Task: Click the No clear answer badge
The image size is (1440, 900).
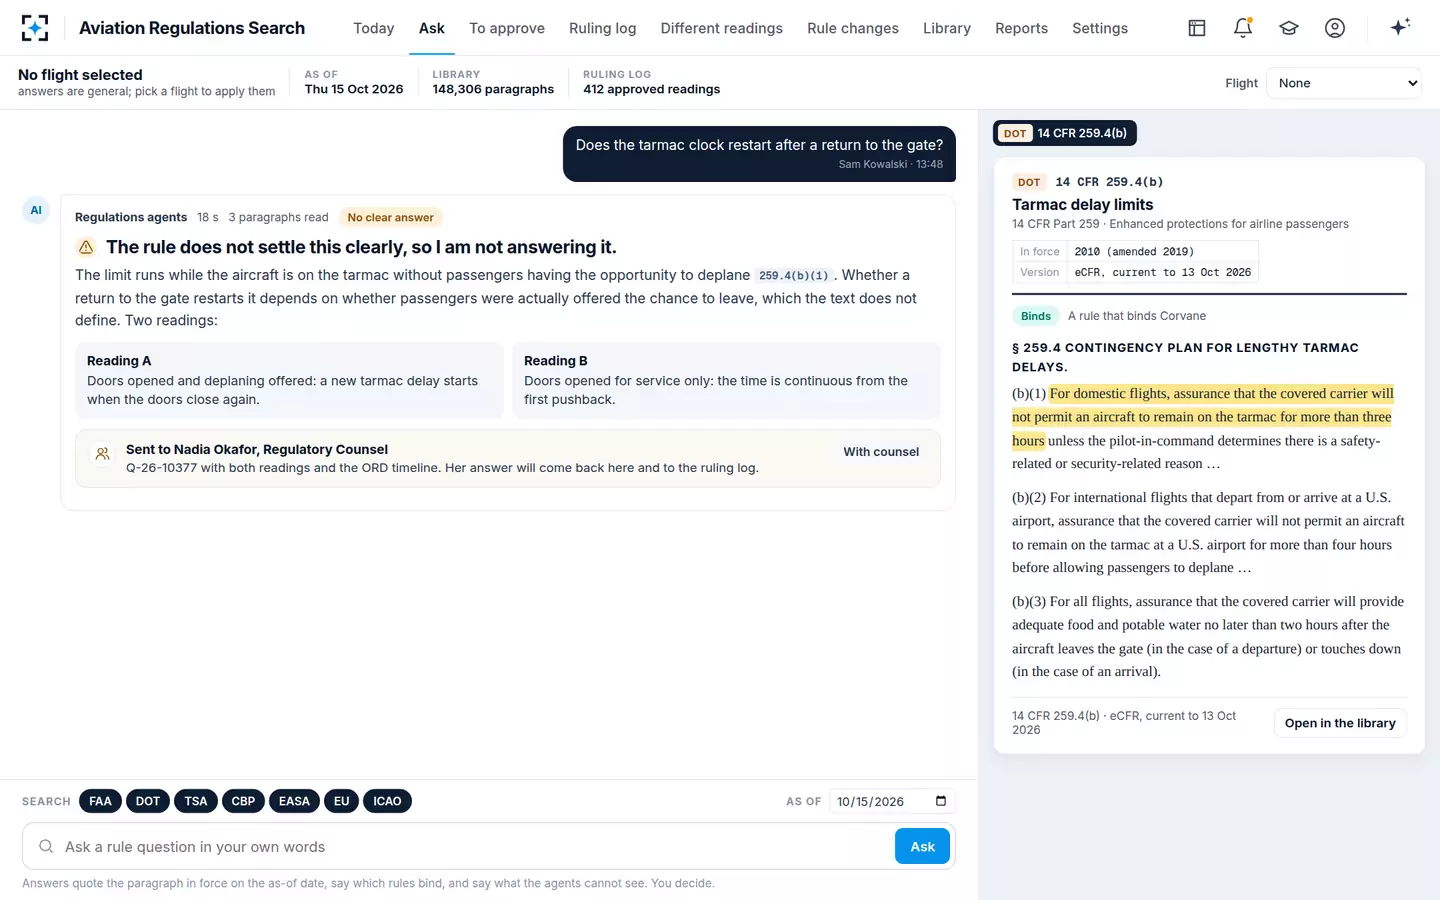Action: point(391,217)
